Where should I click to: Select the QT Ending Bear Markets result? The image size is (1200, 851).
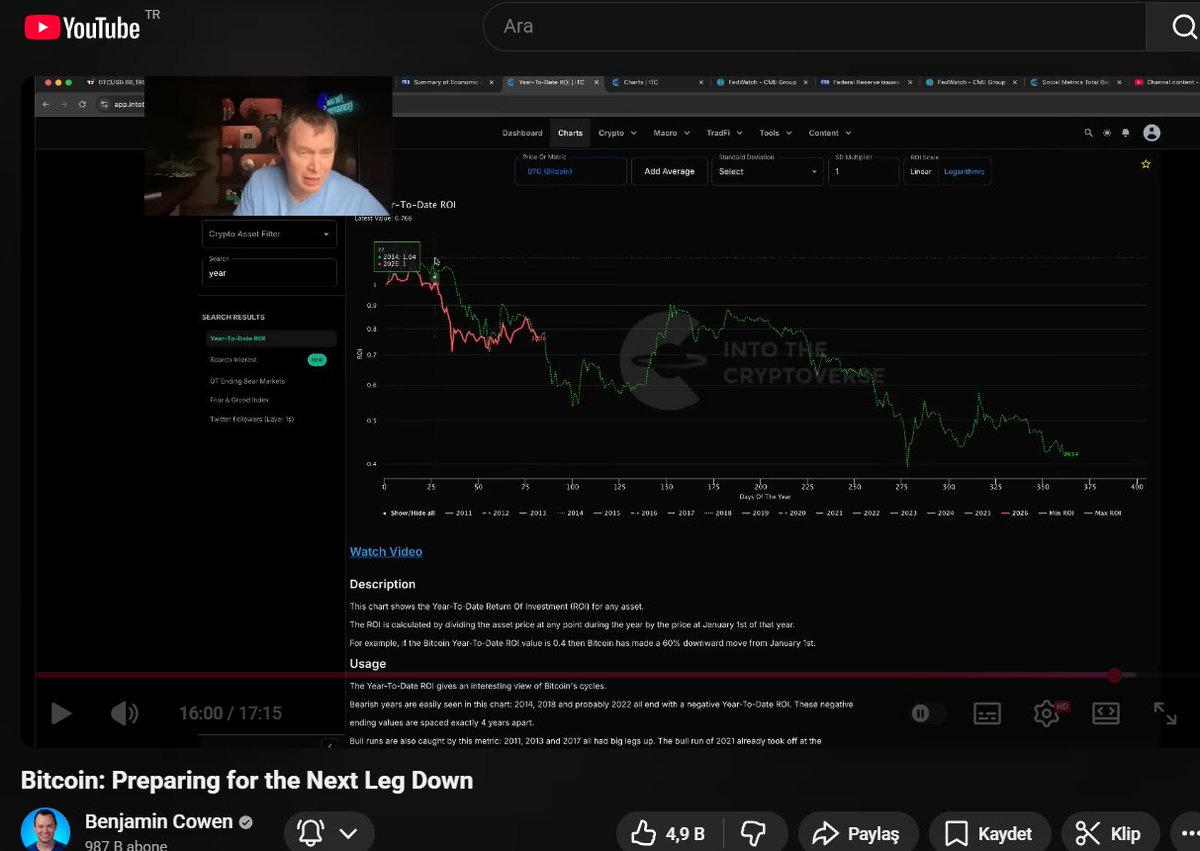tap(247, 381)
